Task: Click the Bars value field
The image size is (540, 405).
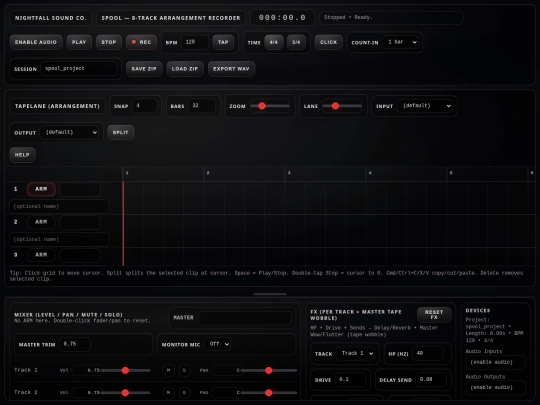Action: pyautogui.click(x=202, y=106)
